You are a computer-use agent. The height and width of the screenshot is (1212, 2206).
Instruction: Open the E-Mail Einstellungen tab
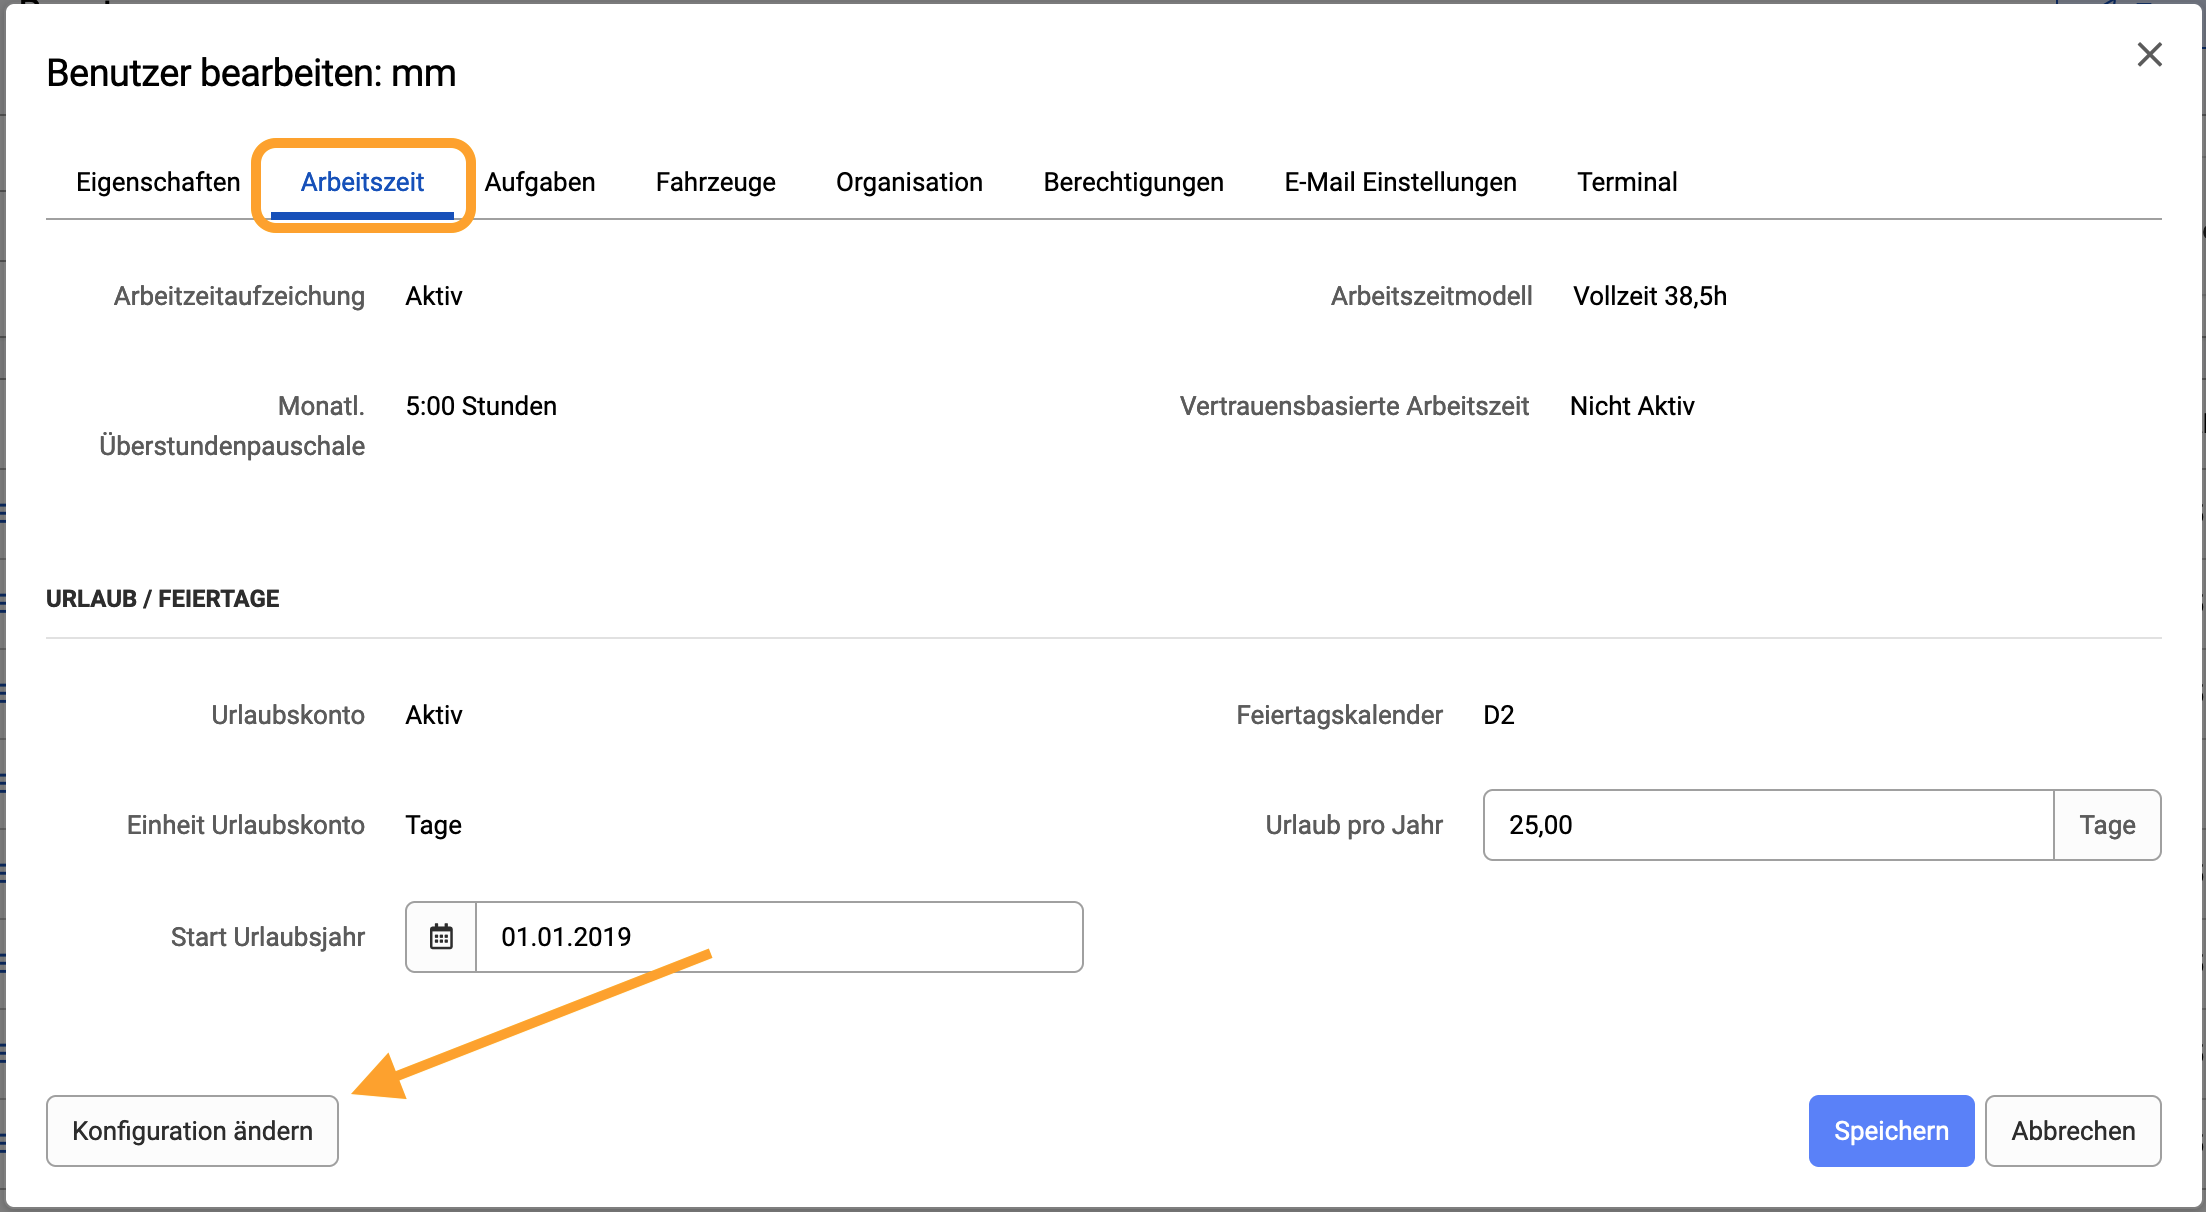click(1400, 182)
